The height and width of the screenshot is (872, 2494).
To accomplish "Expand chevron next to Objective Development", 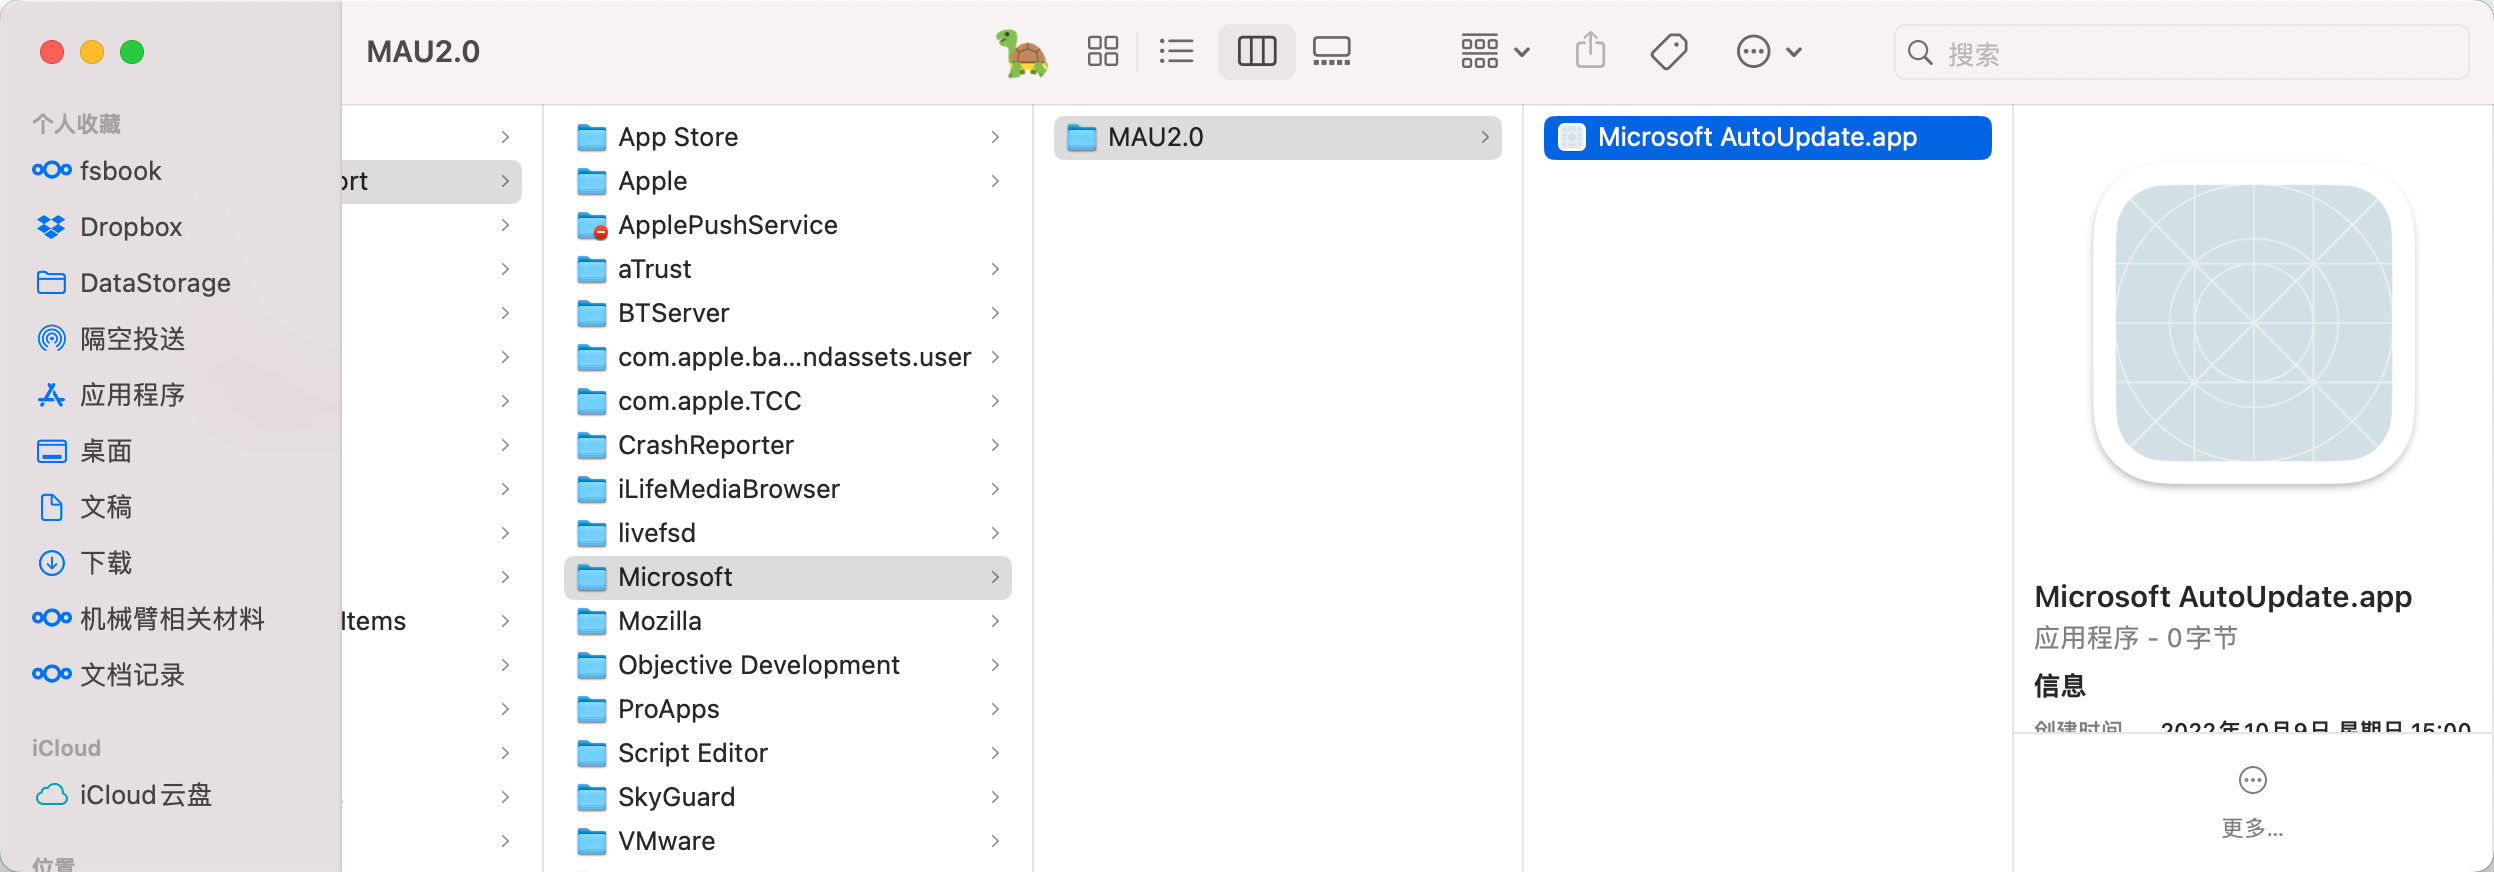I will 995,665.
